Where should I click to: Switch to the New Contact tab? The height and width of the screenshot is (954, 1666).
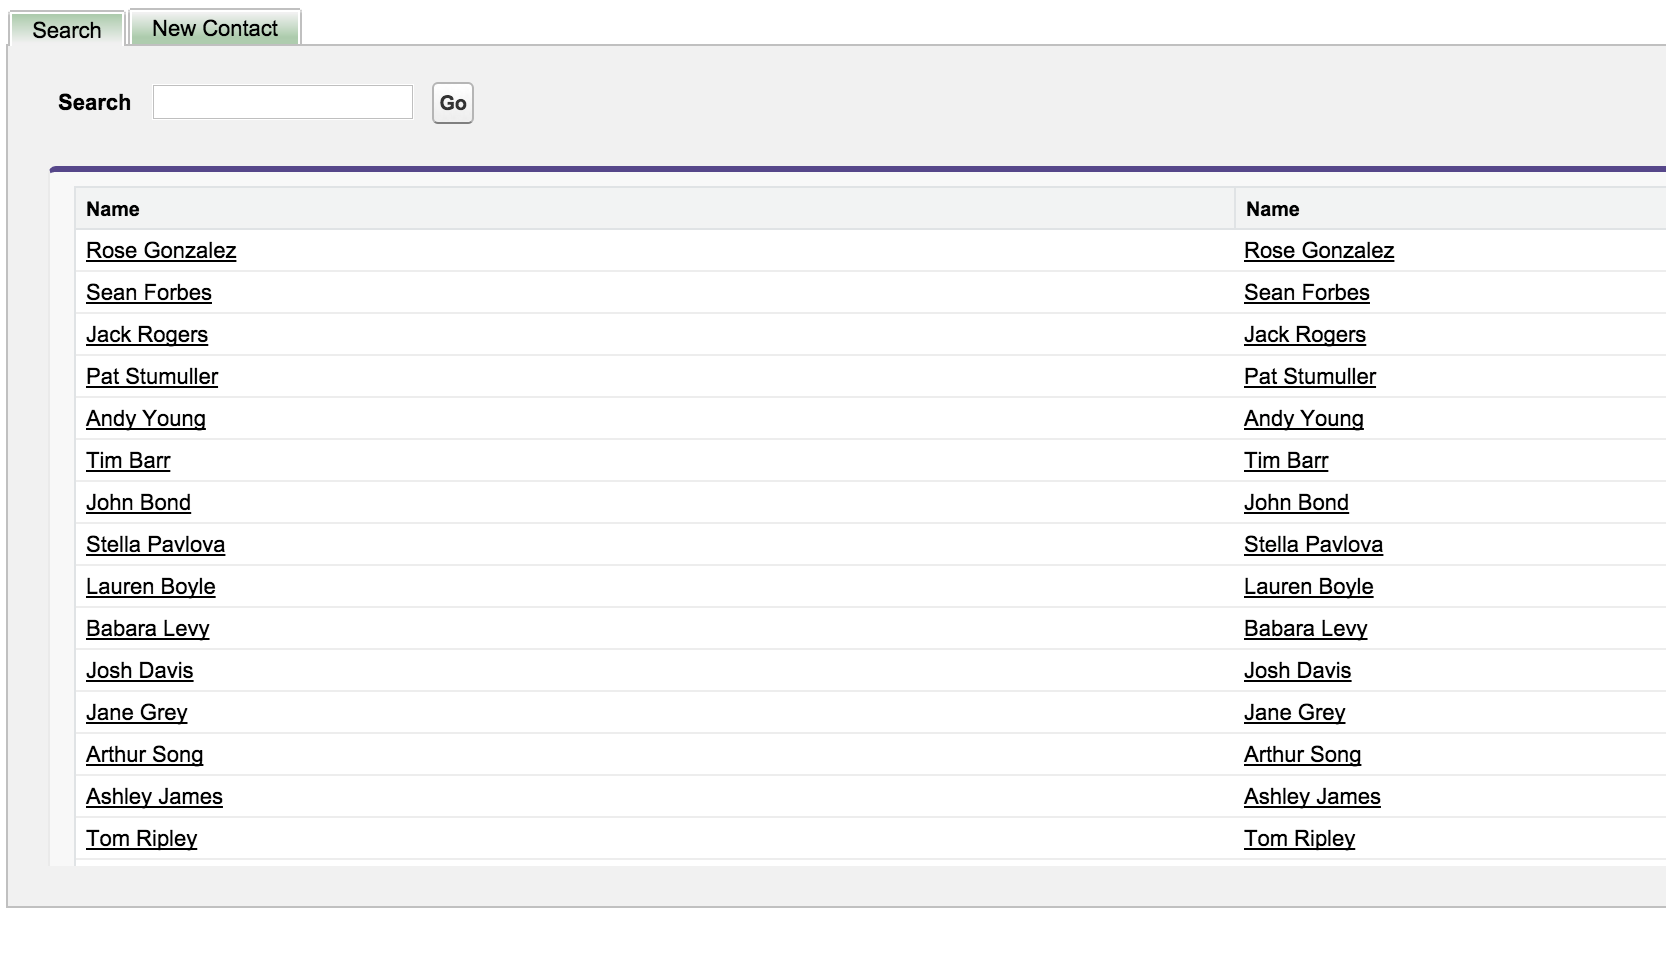pyautogui.click(x=215, y=29)
